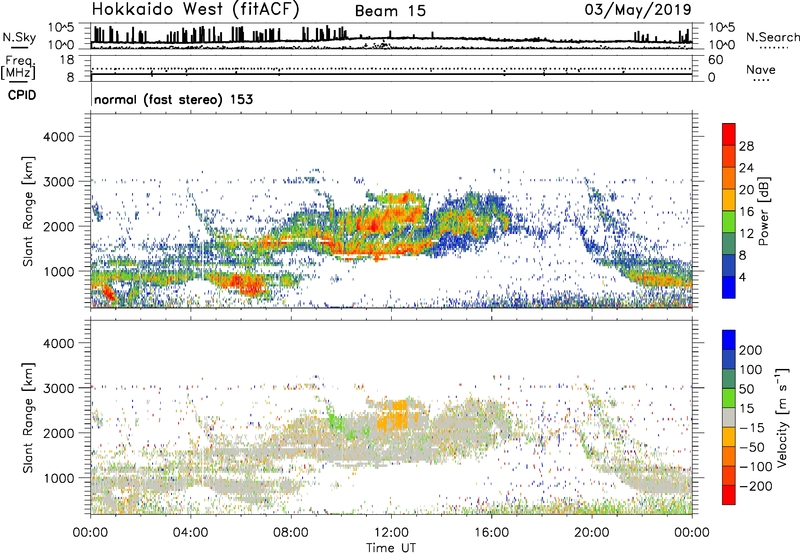The width and height of the screenshot is (800, 554).
Task: Click the '-200' value on Velocity colorbar
Action: click(756, 486)
